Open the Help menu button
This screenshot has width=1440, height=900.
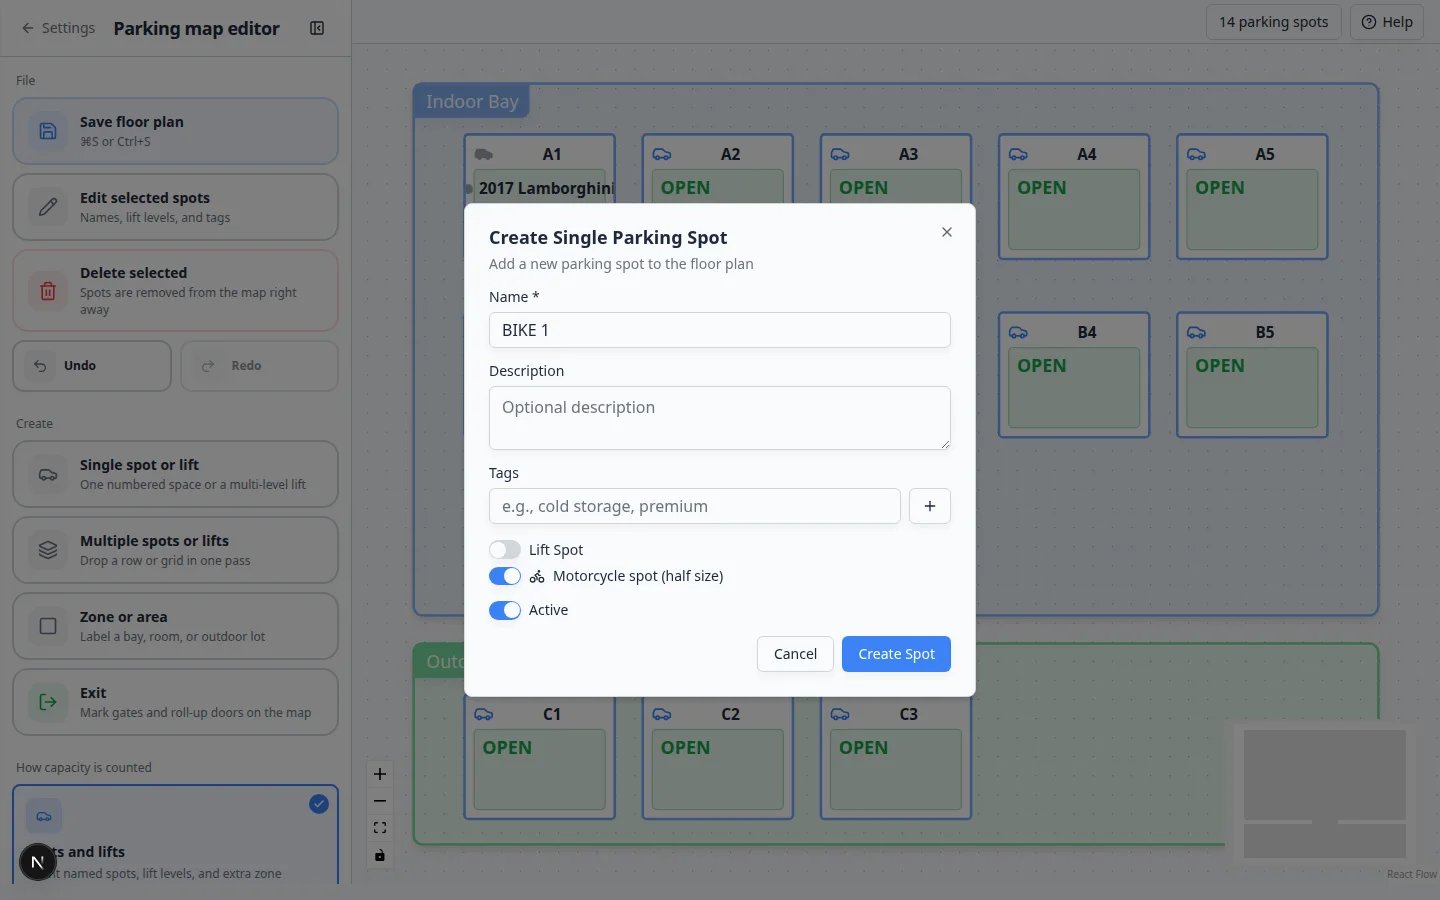pyautogui.click(x=1387, y=22)
